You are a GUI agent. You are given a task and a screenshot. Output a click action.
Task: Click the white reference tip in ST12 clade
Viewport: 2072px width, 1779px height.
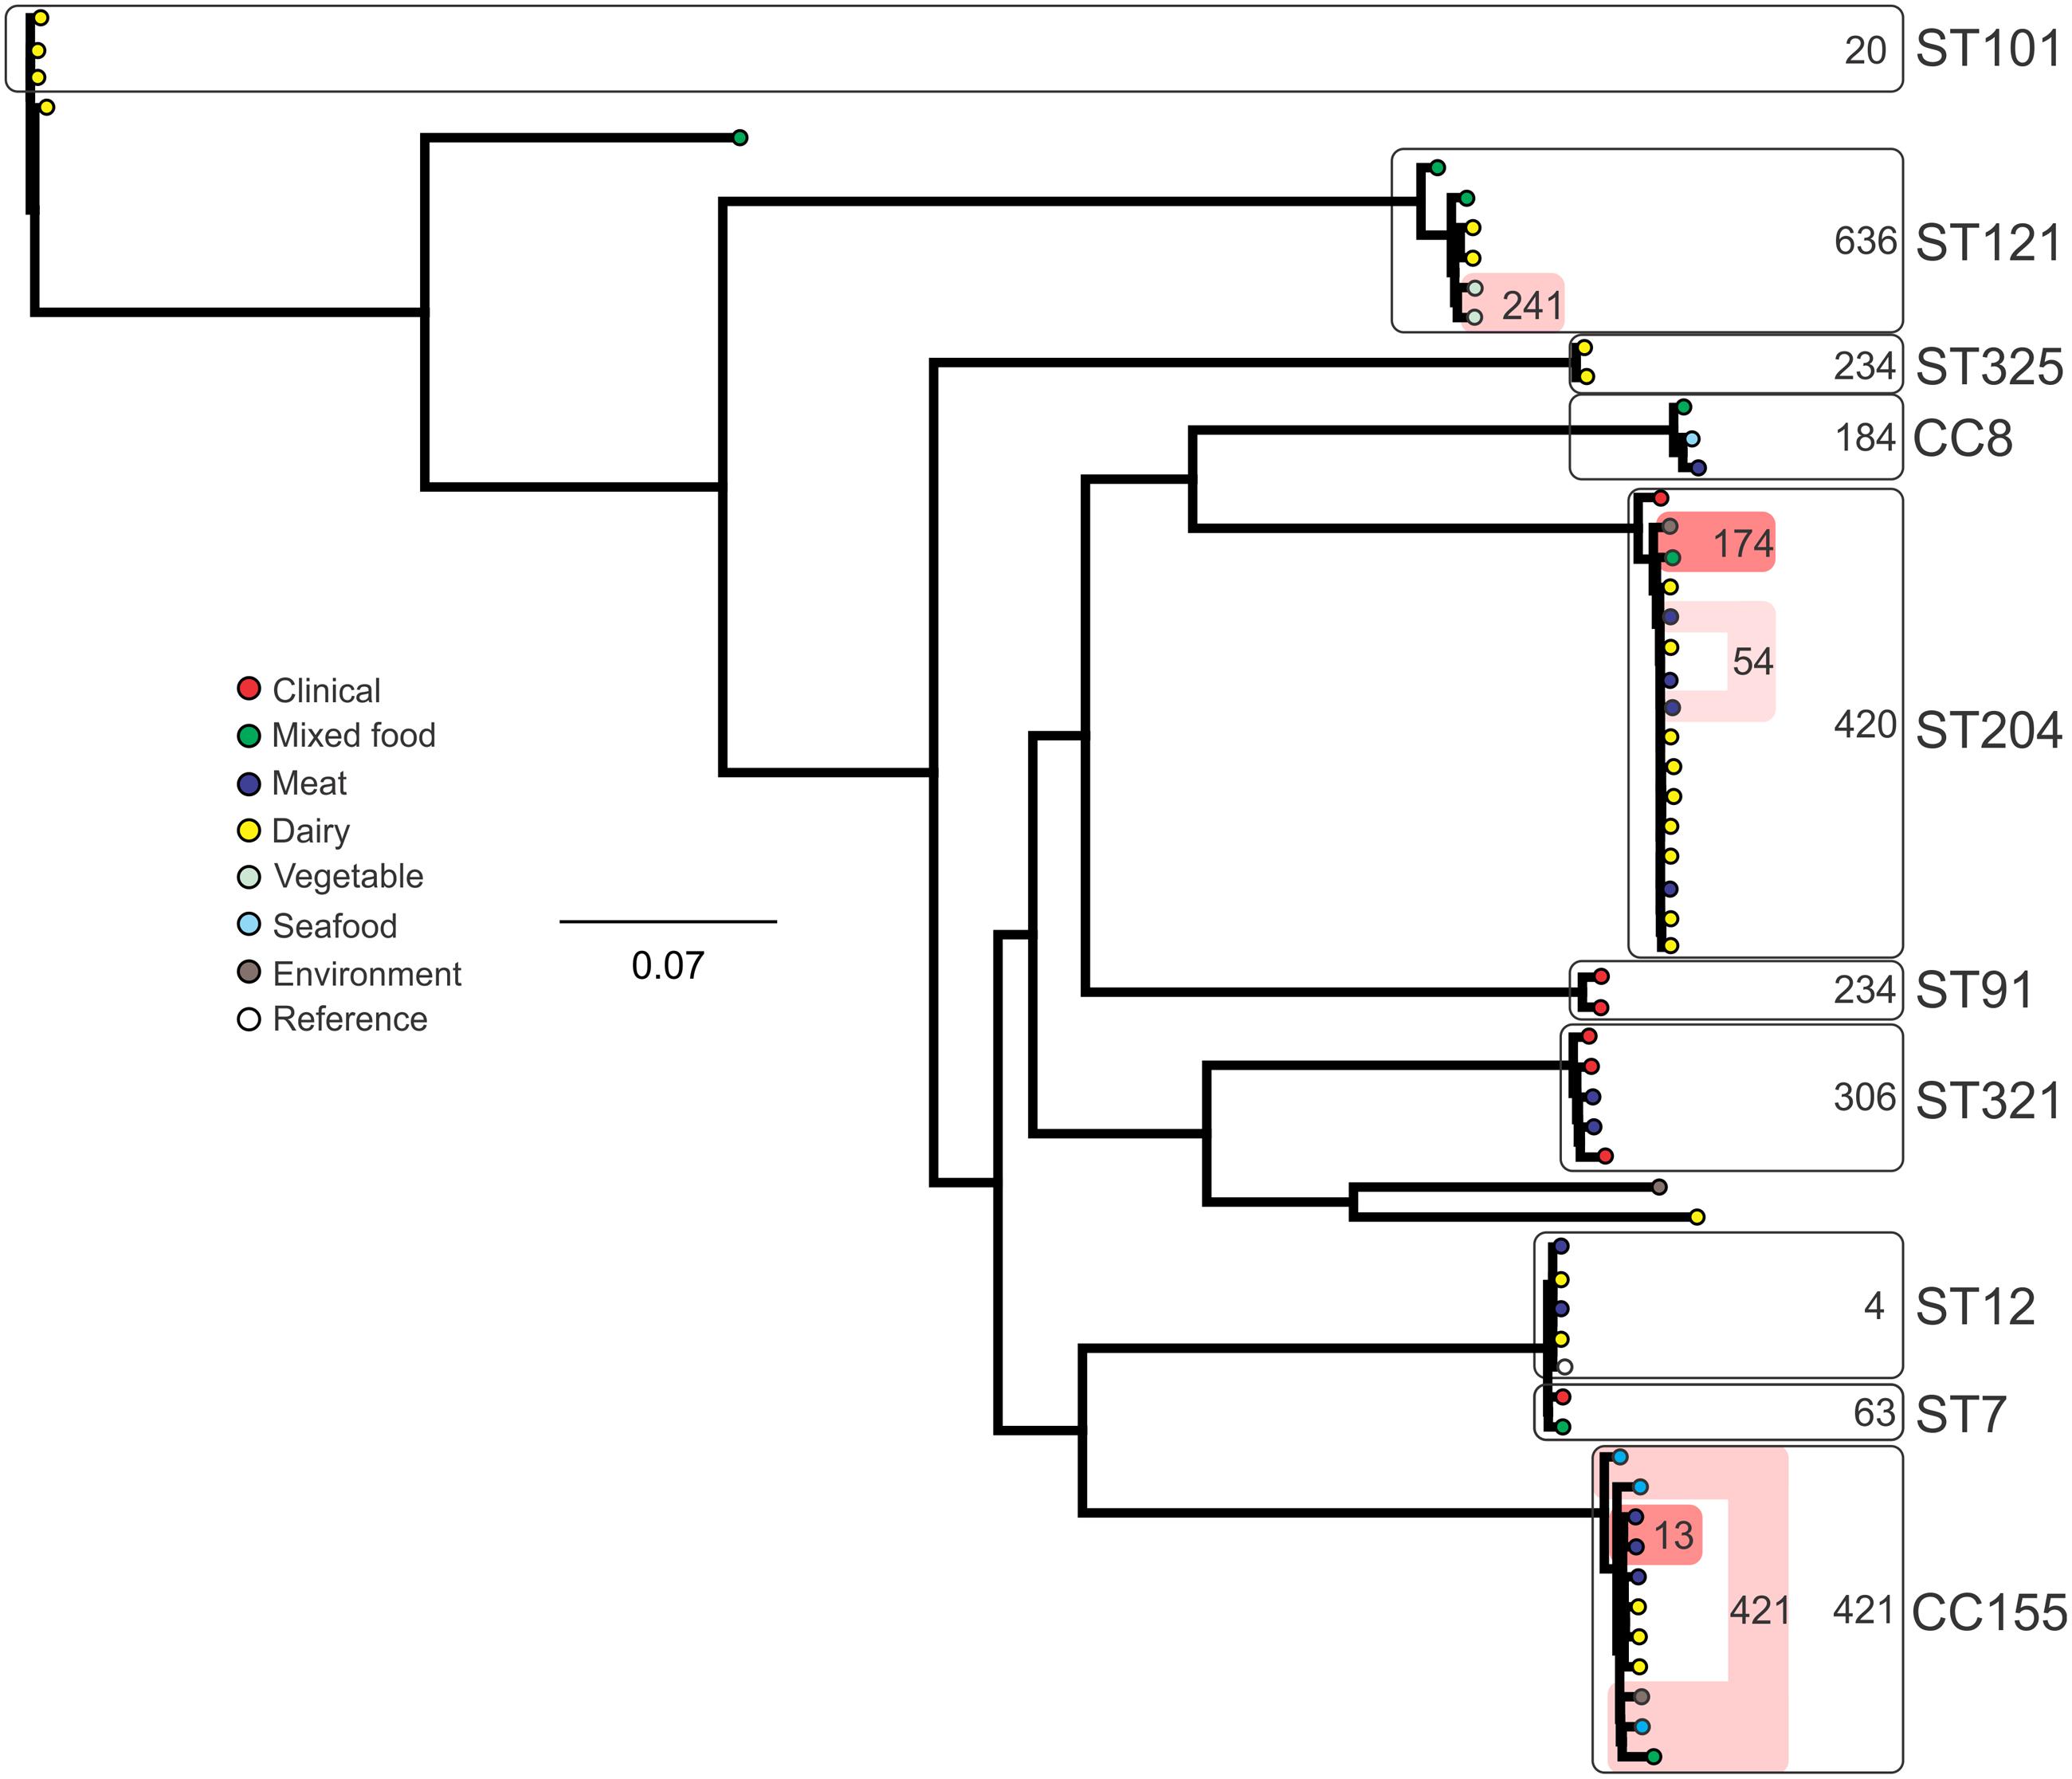pos(1565,1367)
